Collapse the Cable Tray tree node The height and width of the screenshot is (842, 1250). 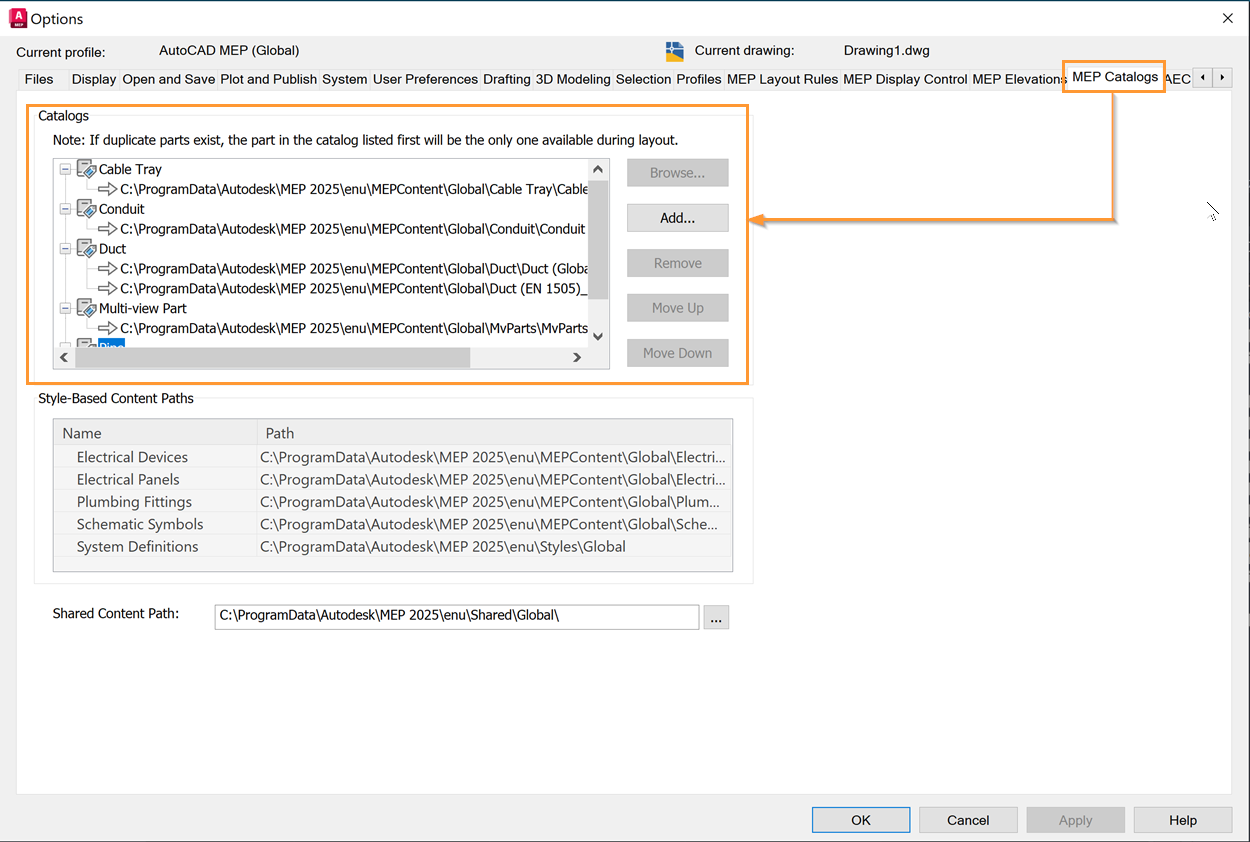pos(65,169)
